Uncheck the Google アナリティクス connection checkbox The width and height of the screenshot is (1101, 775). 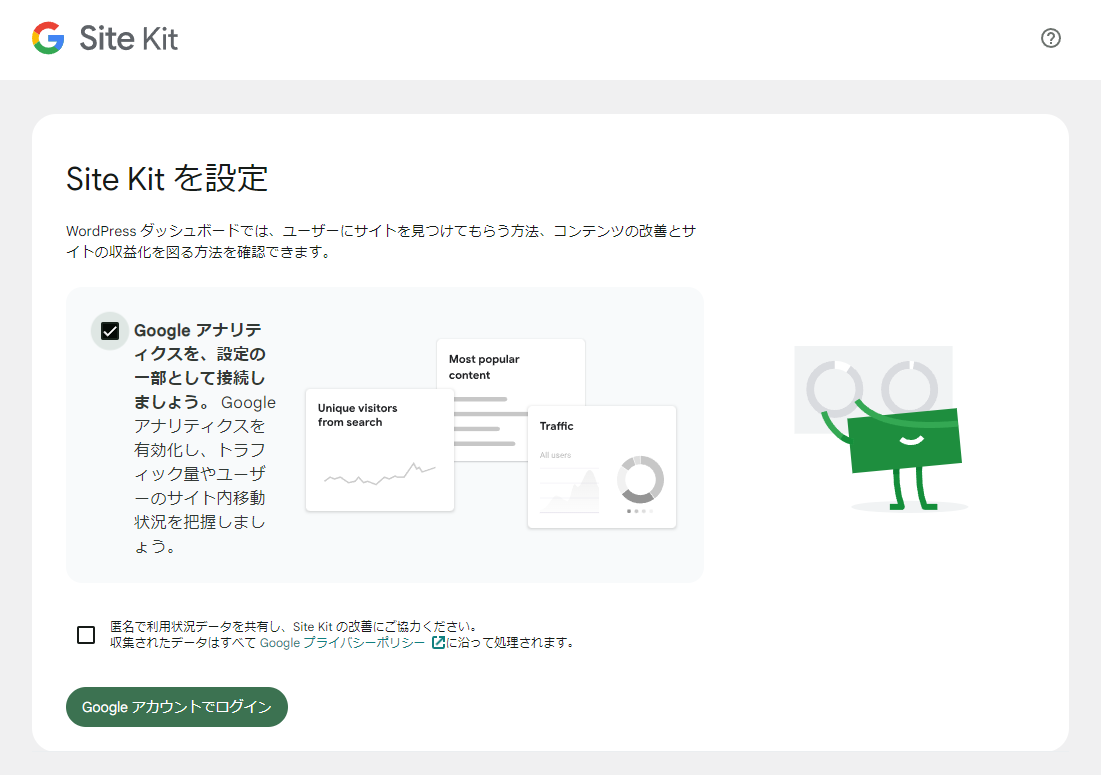click(110, 331)
